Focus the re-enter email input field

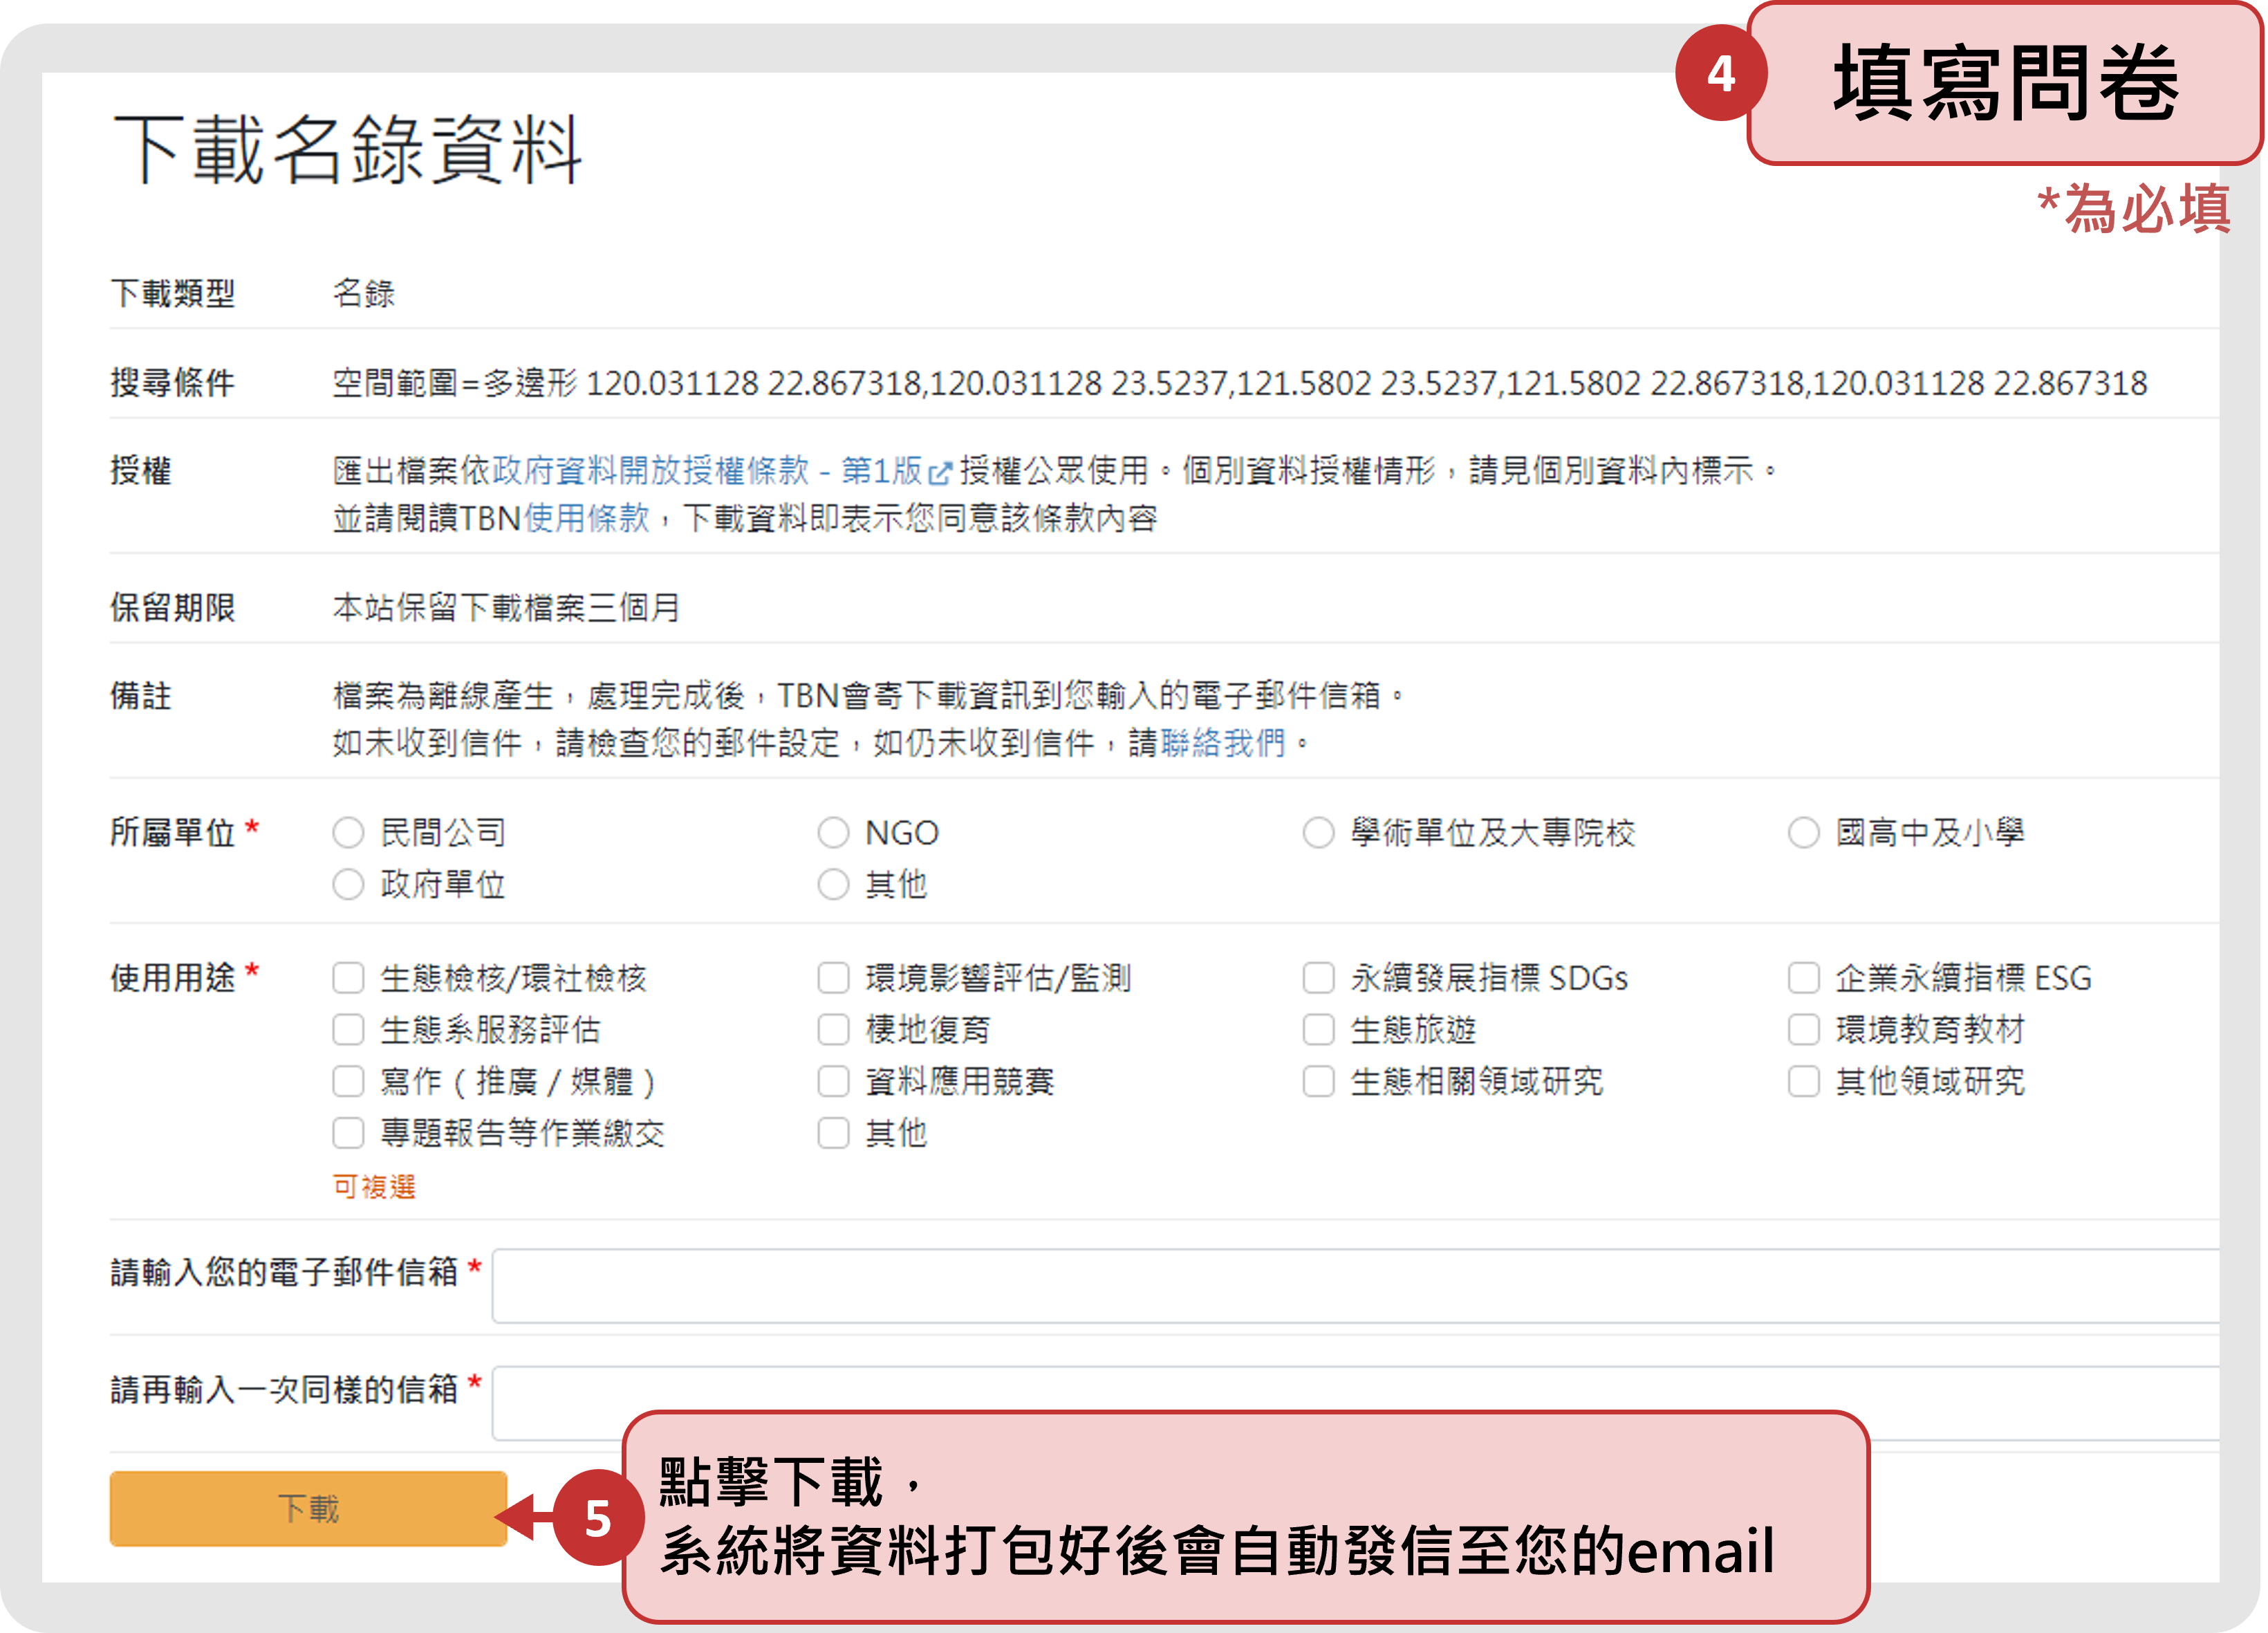coord(1354,1390)
